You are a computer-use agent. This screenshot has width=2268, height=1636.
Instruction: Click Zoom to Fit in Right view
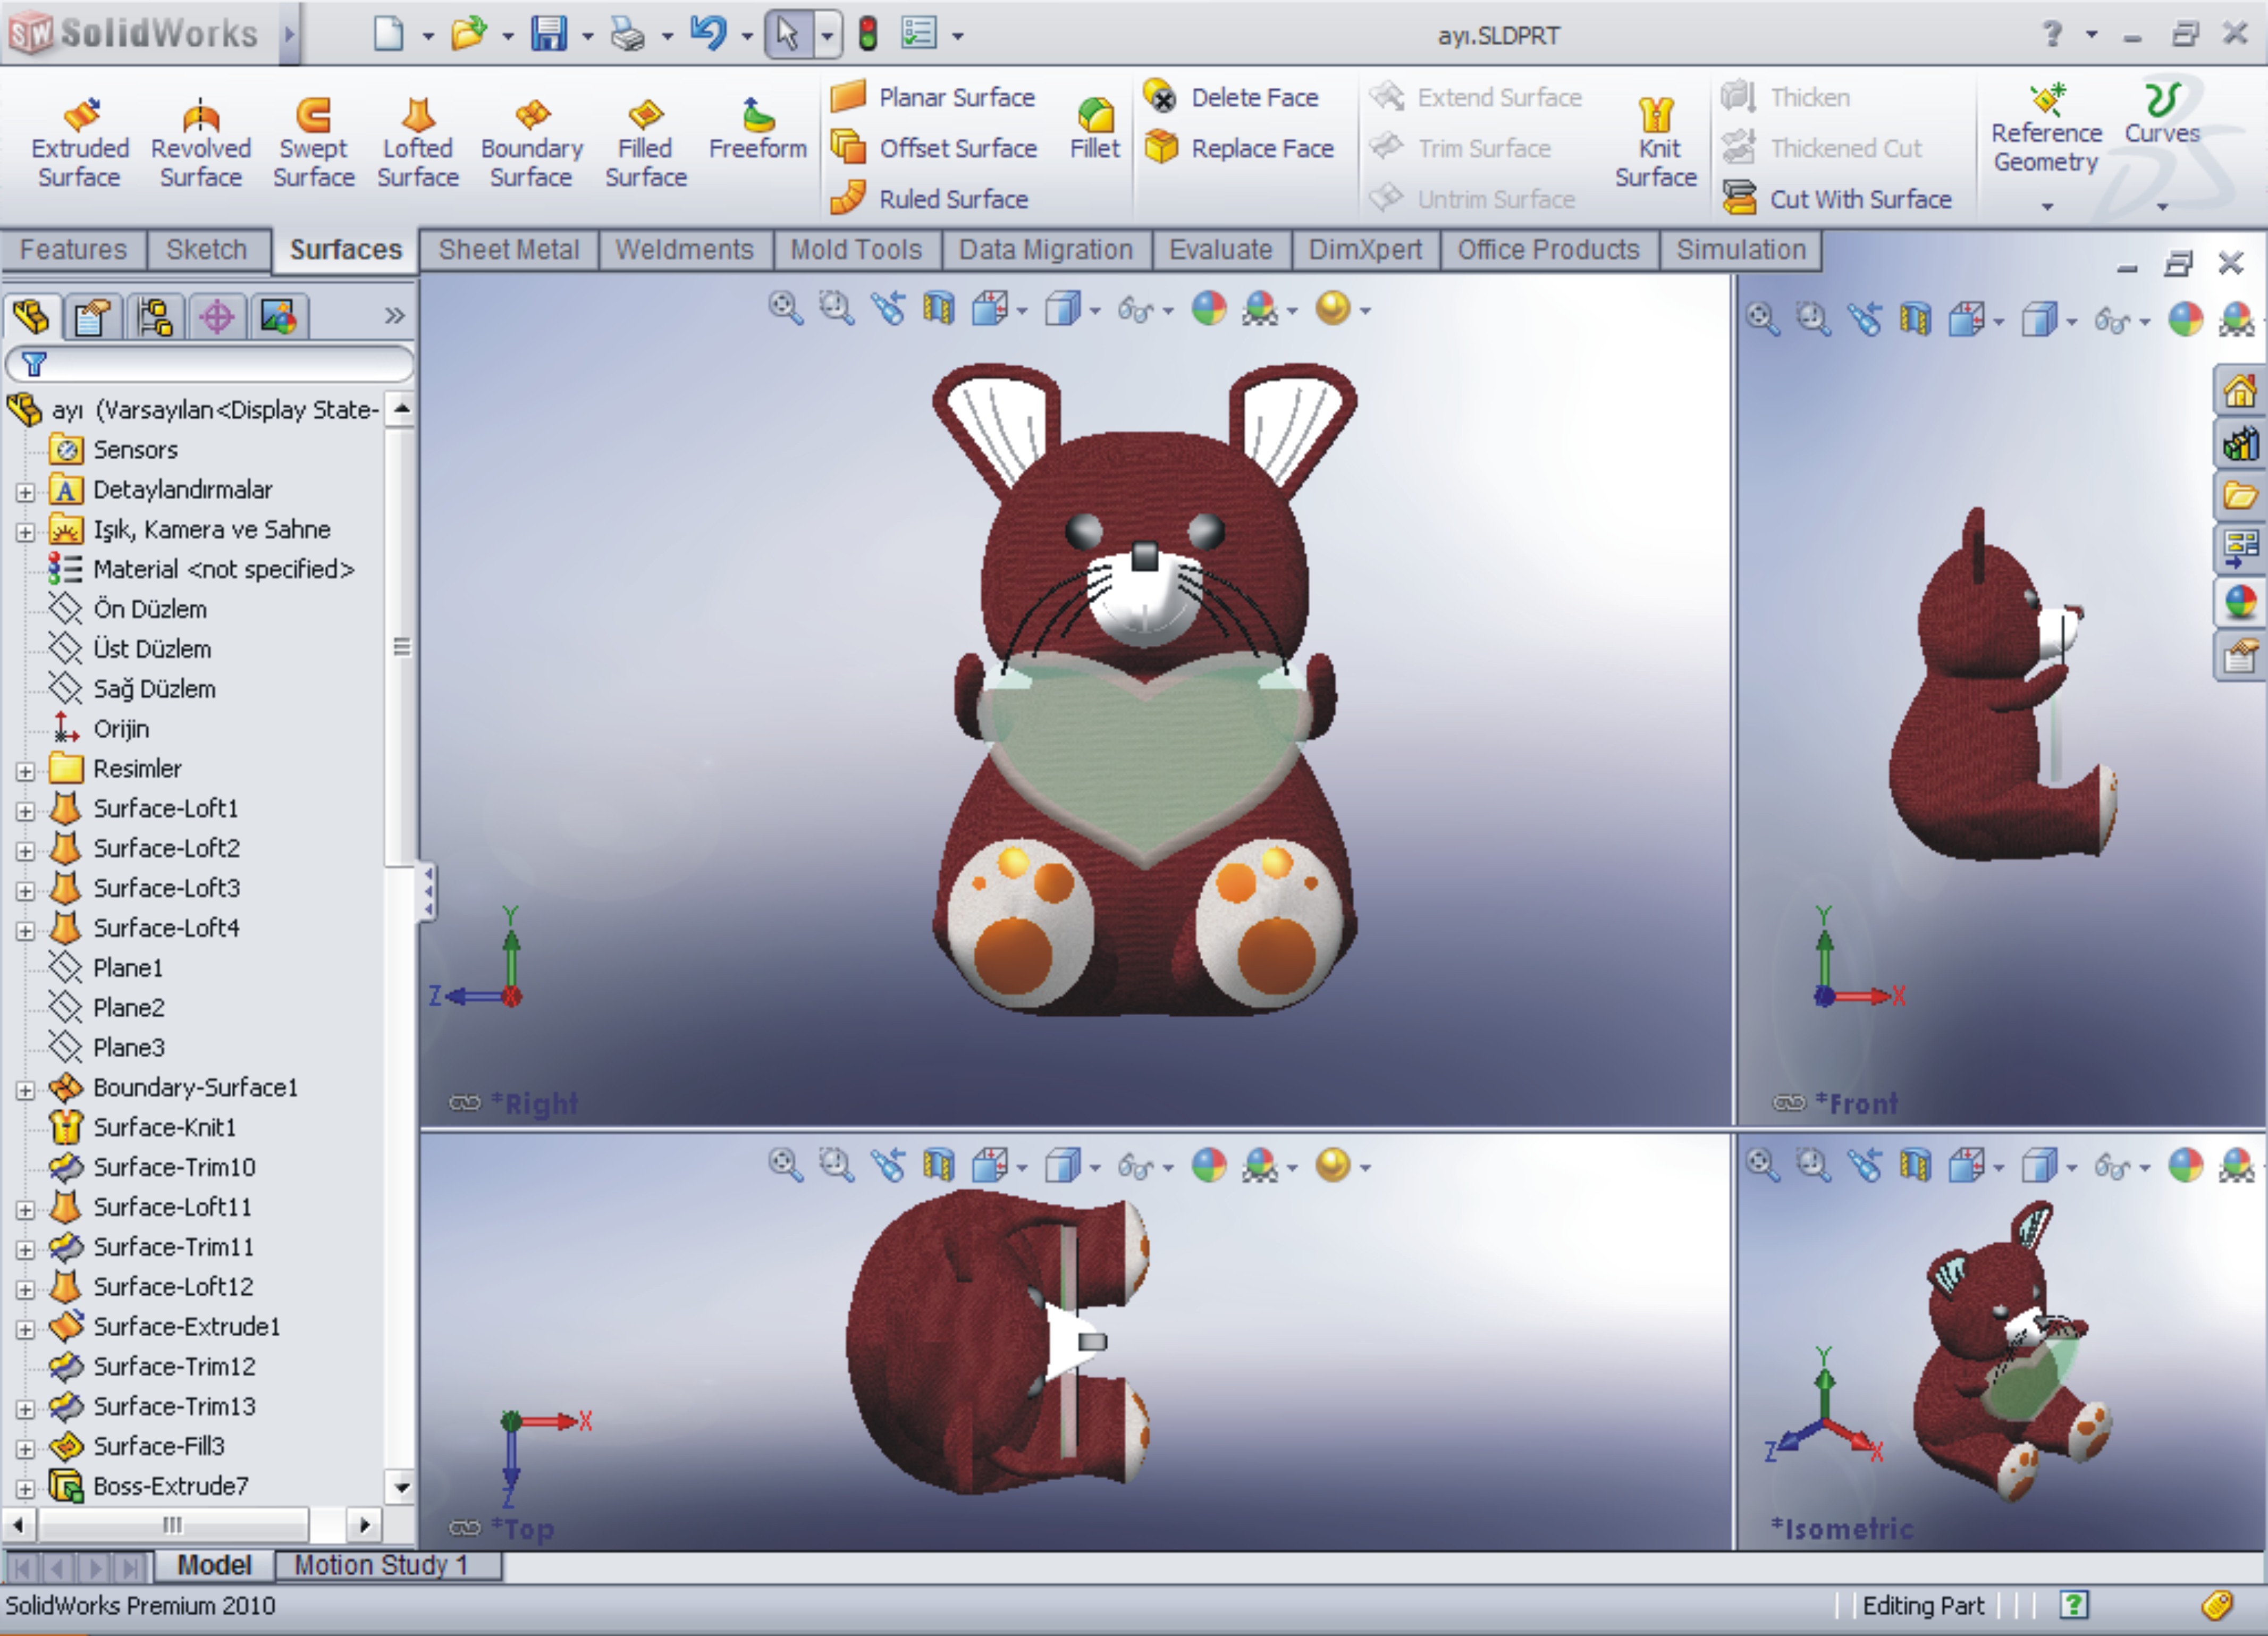coord(784,309)
